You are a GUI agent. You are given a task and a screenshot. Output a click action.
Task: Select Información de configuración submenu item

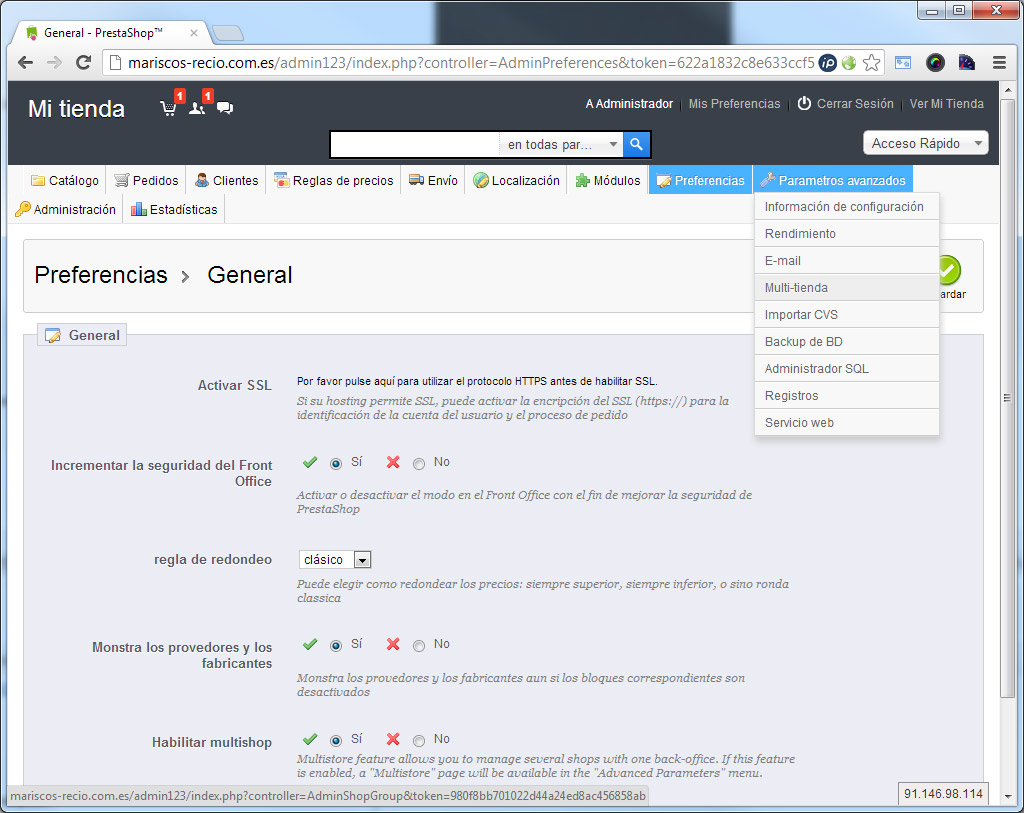[847, 206]
